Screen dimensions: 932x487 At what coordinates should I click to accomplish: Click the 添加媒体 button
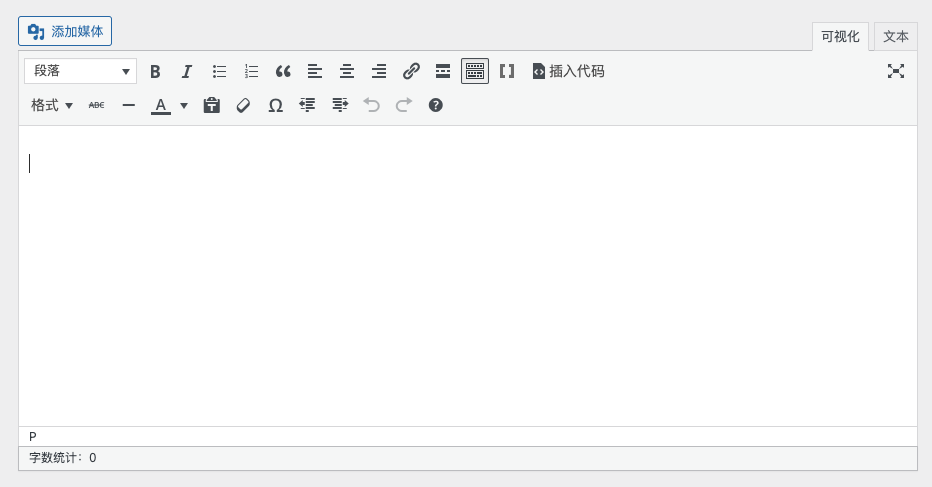click(x=65, y=31)
